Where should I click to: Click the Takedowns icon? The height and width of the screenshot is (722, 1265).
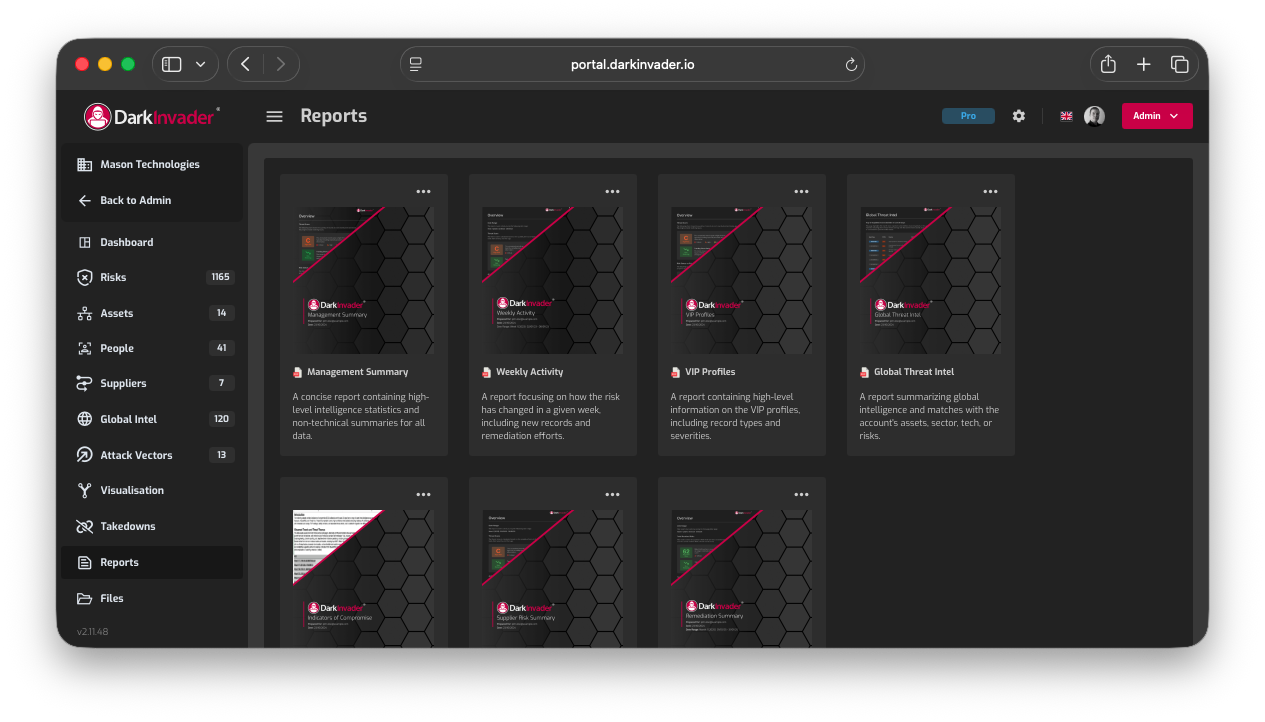coord(85,526)
